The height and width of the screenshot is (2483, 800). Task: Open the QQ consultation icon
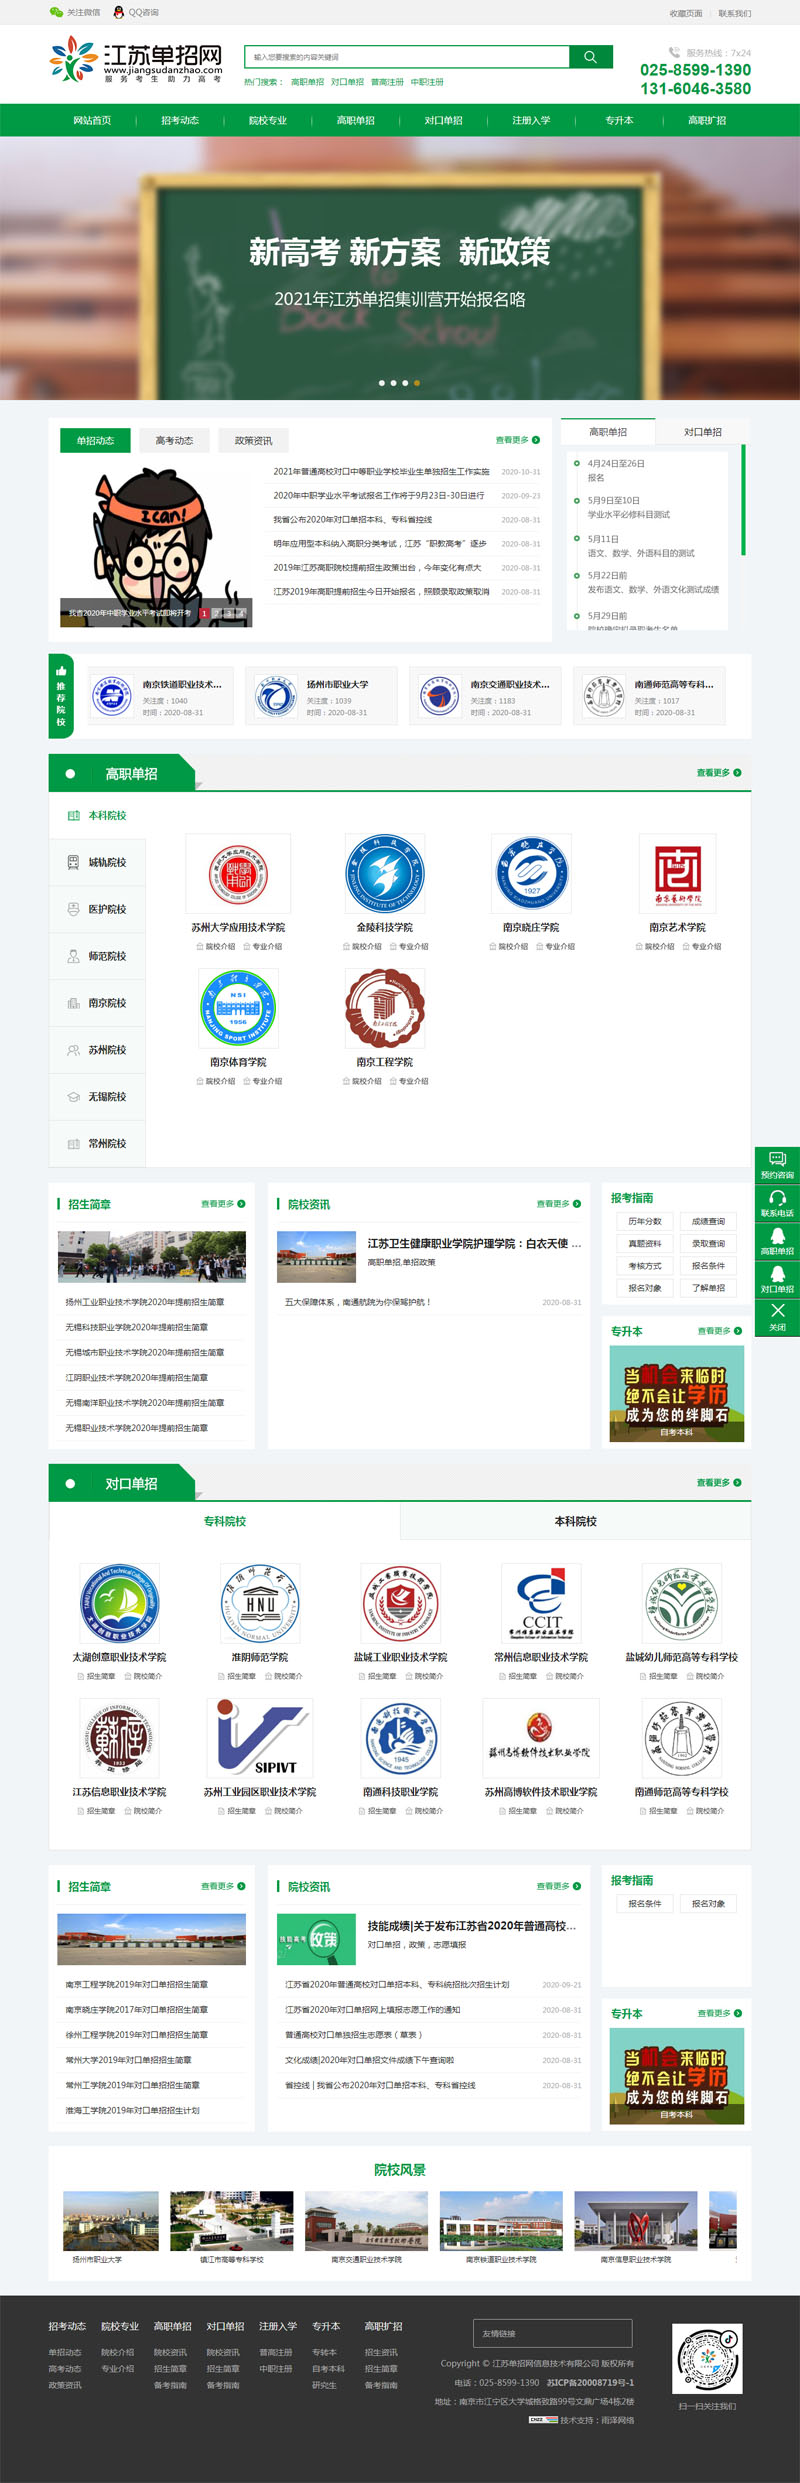coord(119,12)
